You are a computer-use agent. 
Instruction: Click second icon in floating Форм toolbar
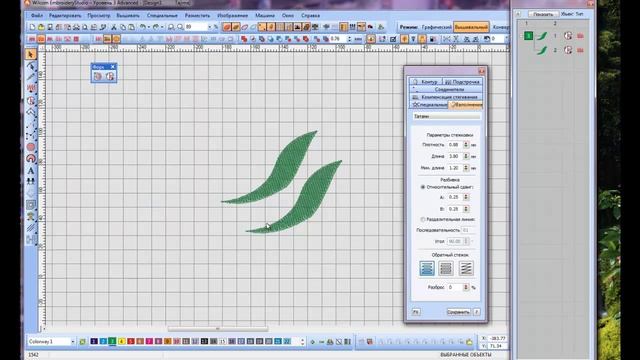[x=110, y=76]
